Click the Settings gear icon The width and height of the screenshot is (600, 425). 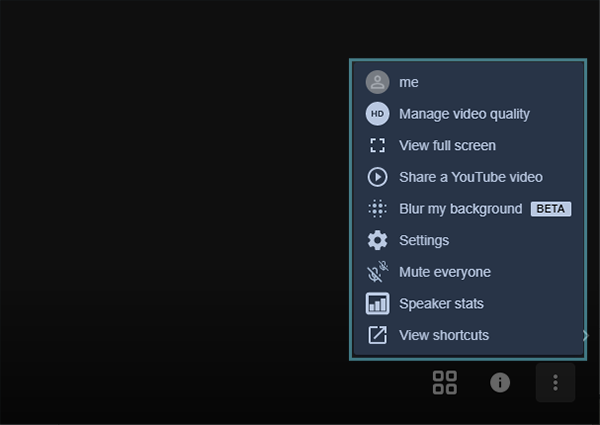[377, 240]
